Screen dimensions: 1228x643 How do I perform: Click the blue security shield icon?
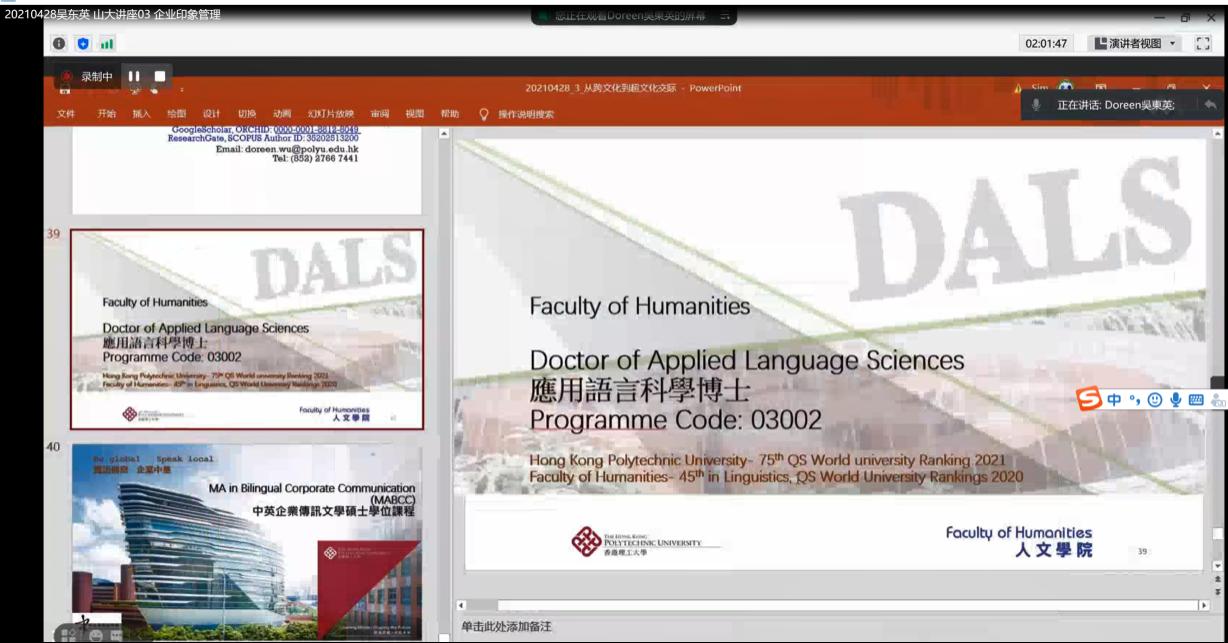pos(83,44)
